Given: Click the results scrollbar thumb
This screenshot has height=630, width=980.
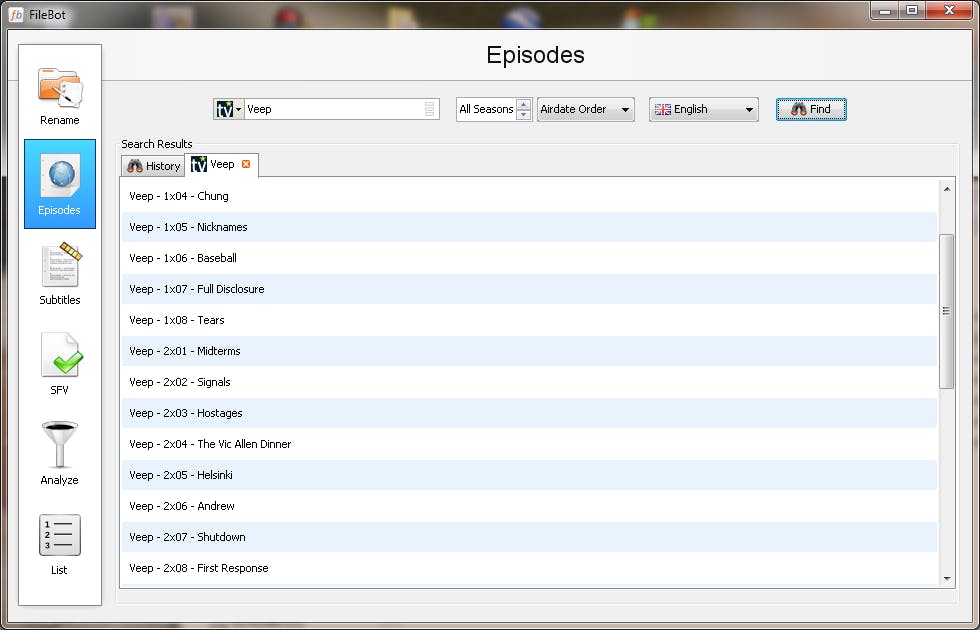Looking at the screenshot, I should click(x=947, y=311).
